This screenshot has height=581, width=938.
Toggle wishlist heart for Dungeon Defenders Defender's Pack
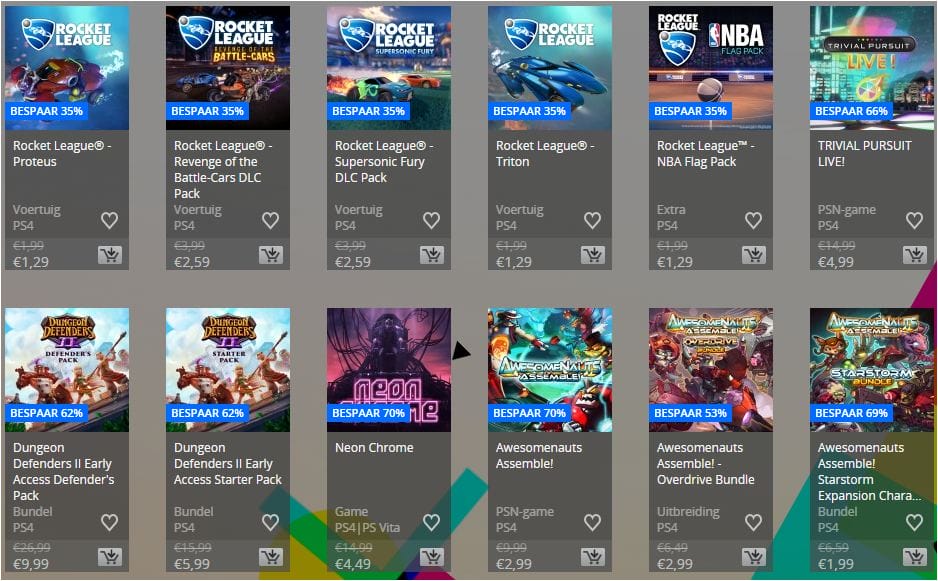coord(109,522)
